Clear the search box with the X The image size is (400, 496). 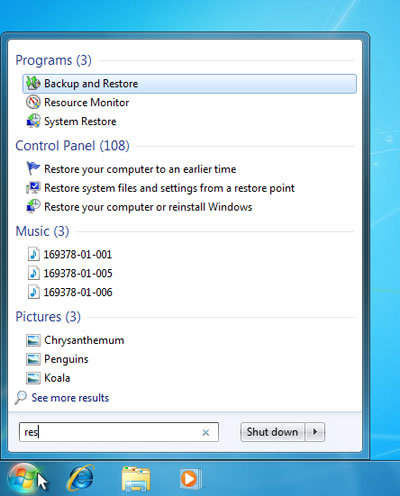tap(206, 433)
